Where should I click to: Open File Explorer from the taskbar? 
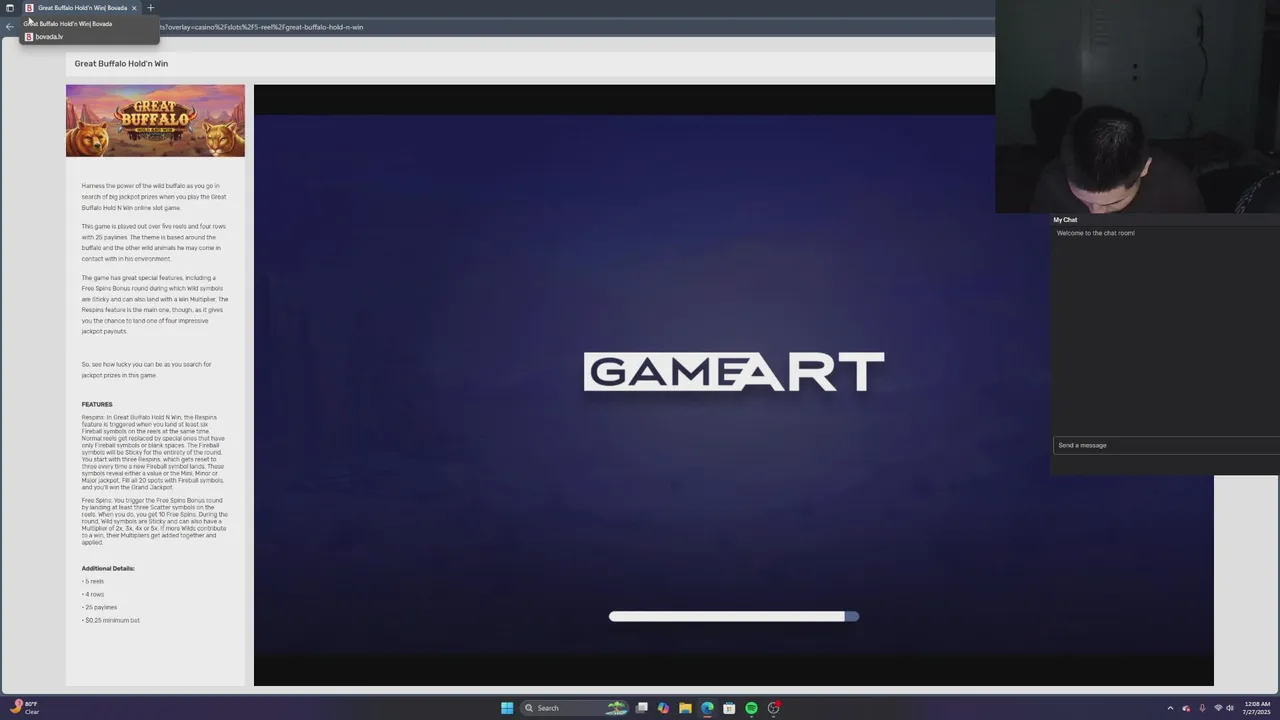[x=685, y=708]
